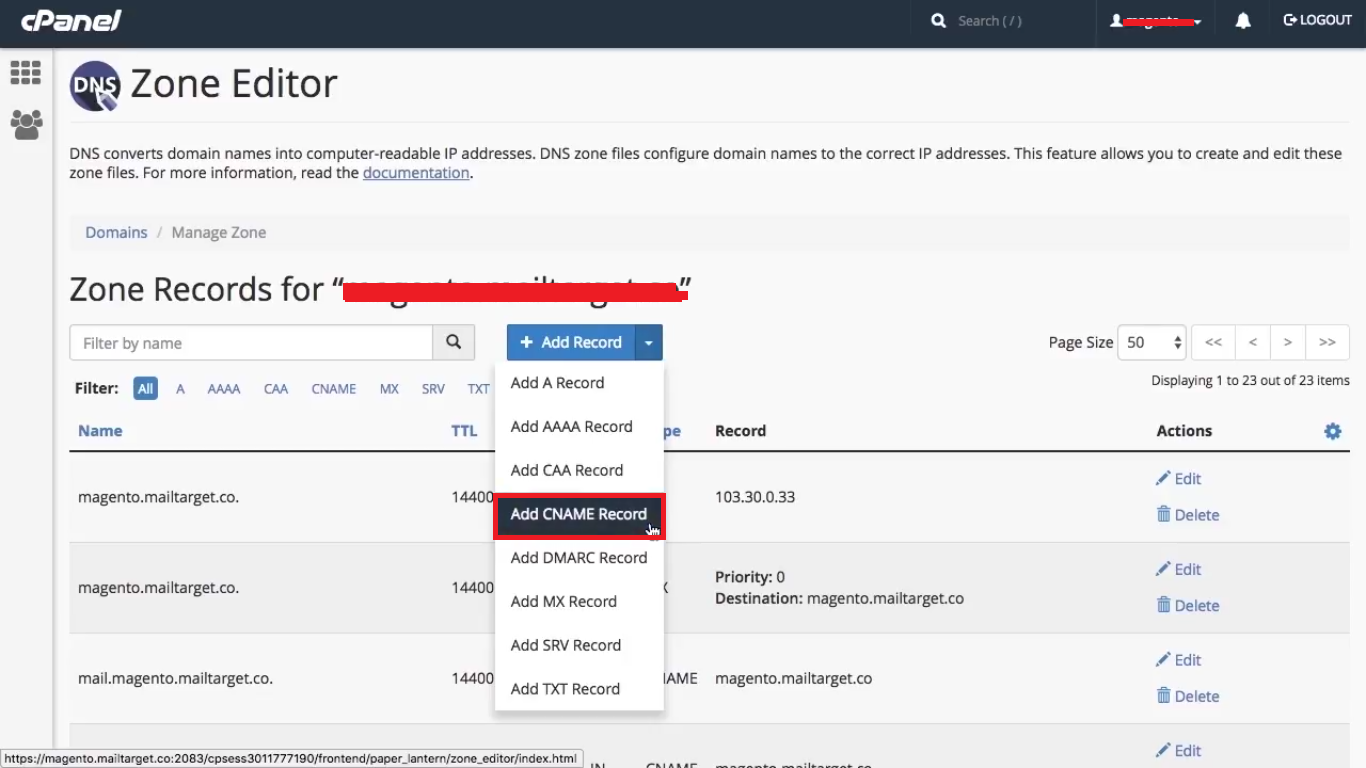This screenshot has height=768, width=1366.
Task: Filter records by A type
Action: click(180, 389)
